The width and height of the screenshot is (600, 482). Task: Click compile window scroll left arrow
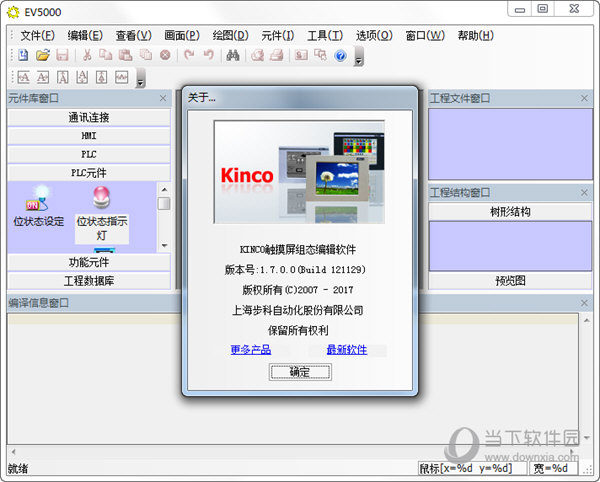(x=13, y=452)
